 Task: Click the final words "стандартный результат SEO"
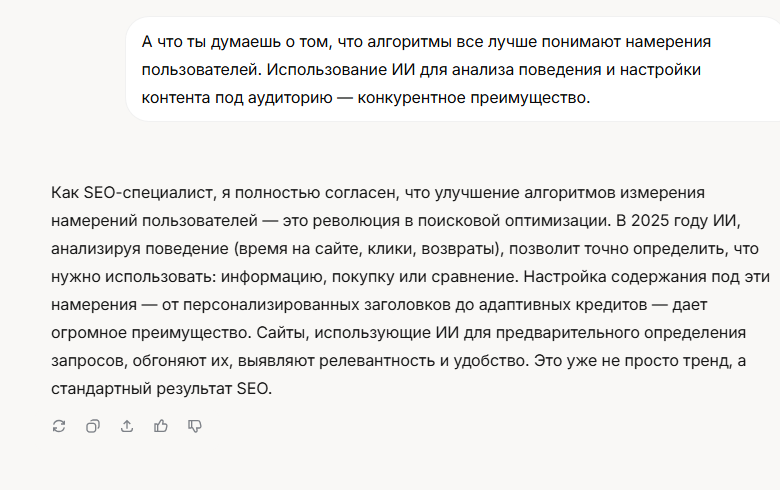click(160, 389)
